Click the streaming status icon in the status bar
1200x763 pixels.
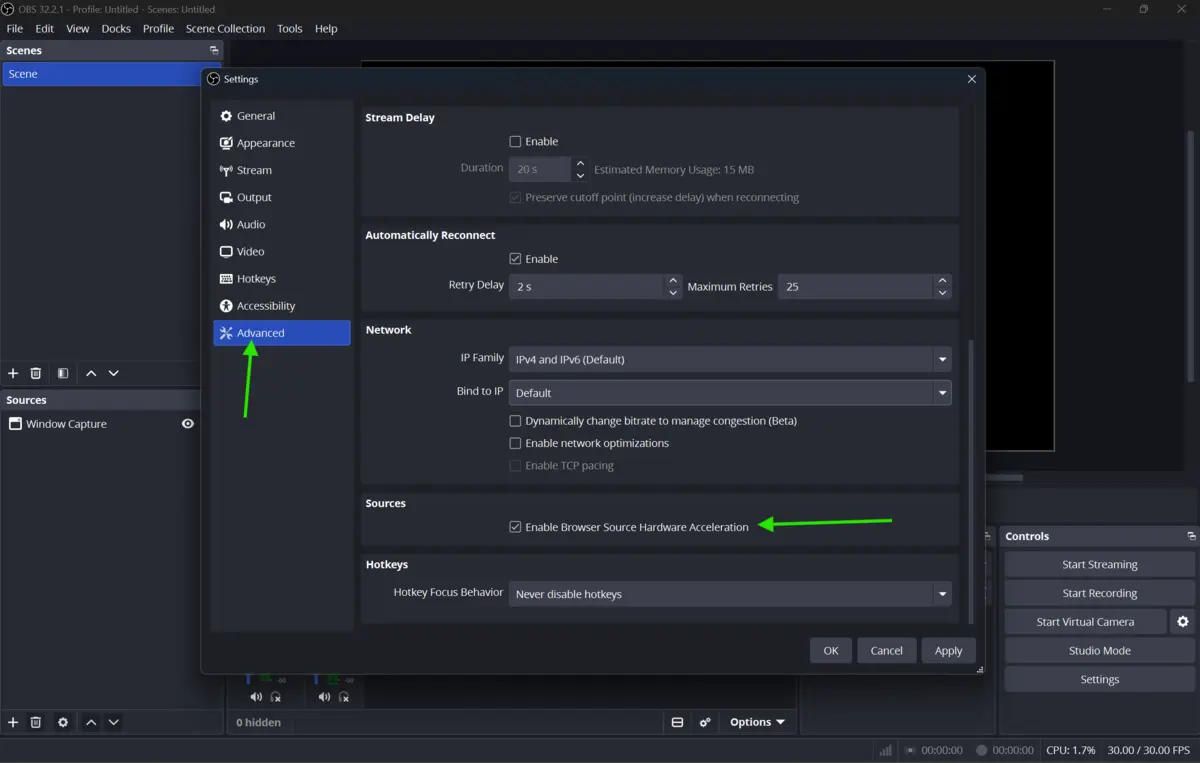tap(909, 750)
